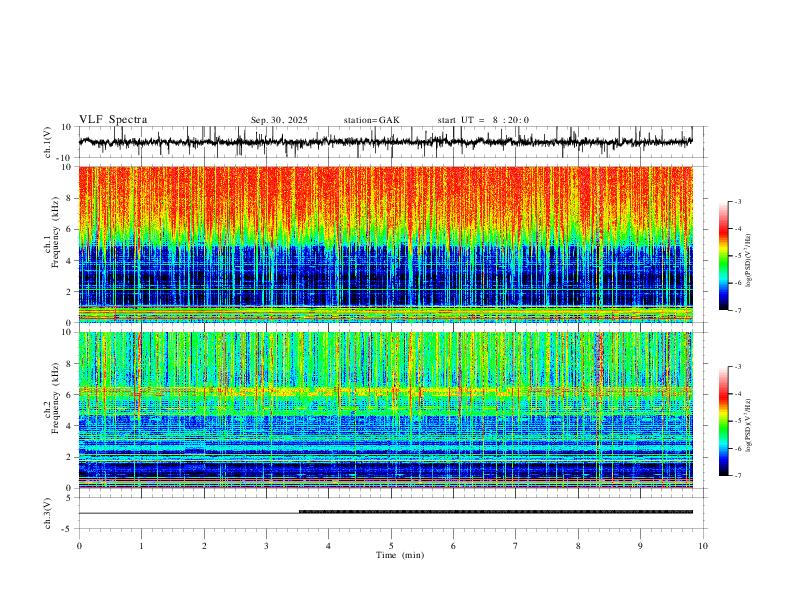Click the 'start UT = 8 : 20: 0' label

coord(483,120)
